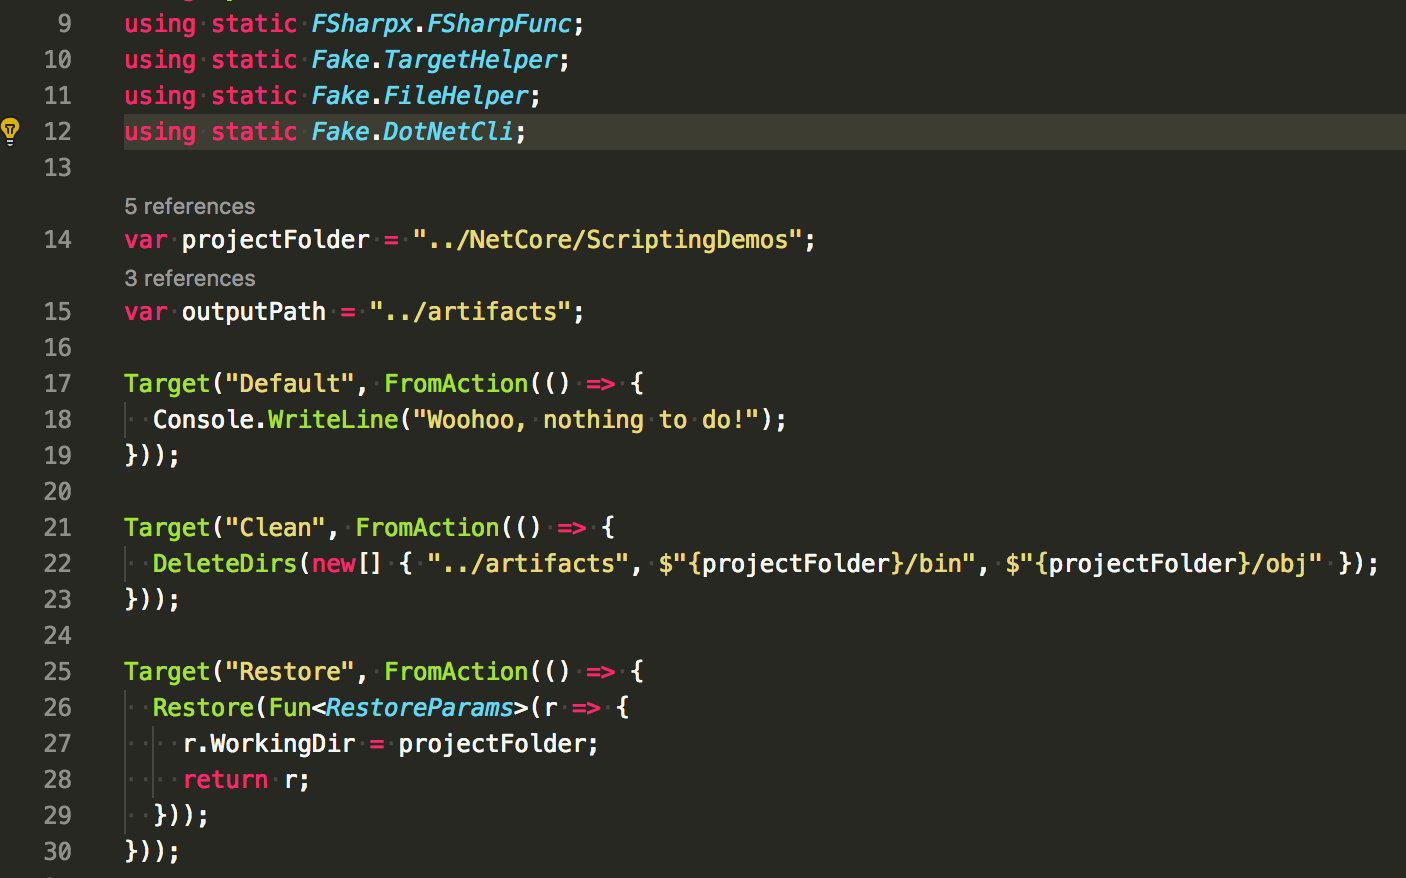Click the "../NetCore/ScriptingDemos" string
Image resolution: width=1406 pixels, height=878 pixels.
click(607, 239)
